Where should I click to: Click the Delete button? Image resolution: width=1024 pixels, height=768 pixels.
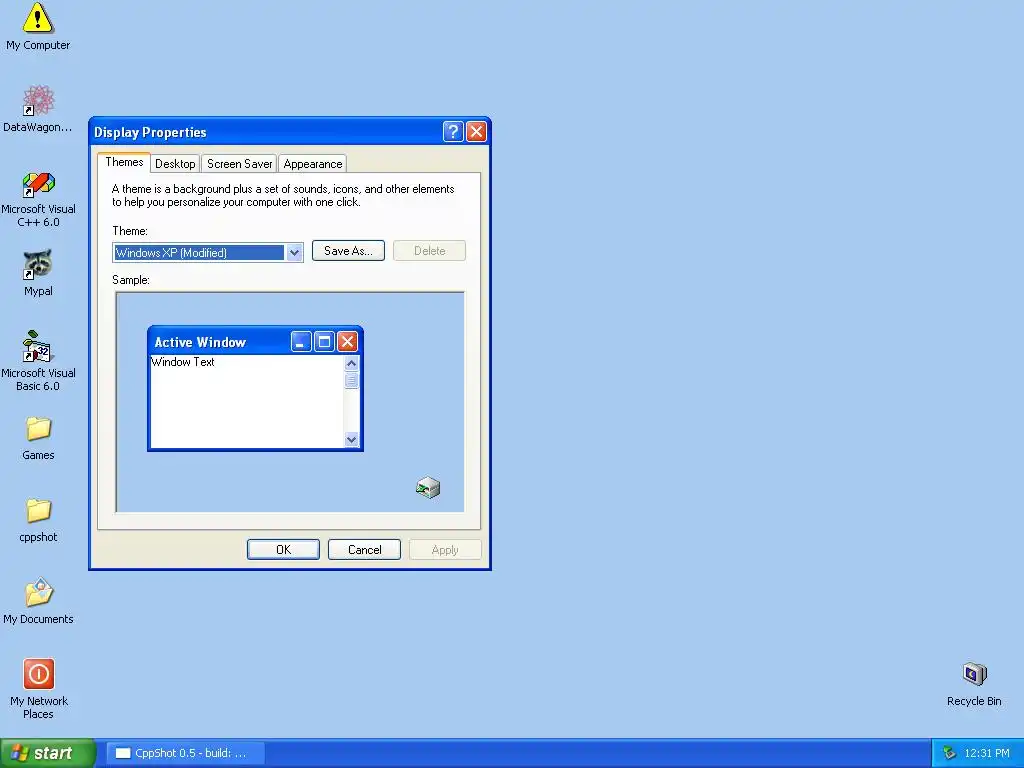tap(430, 251)
